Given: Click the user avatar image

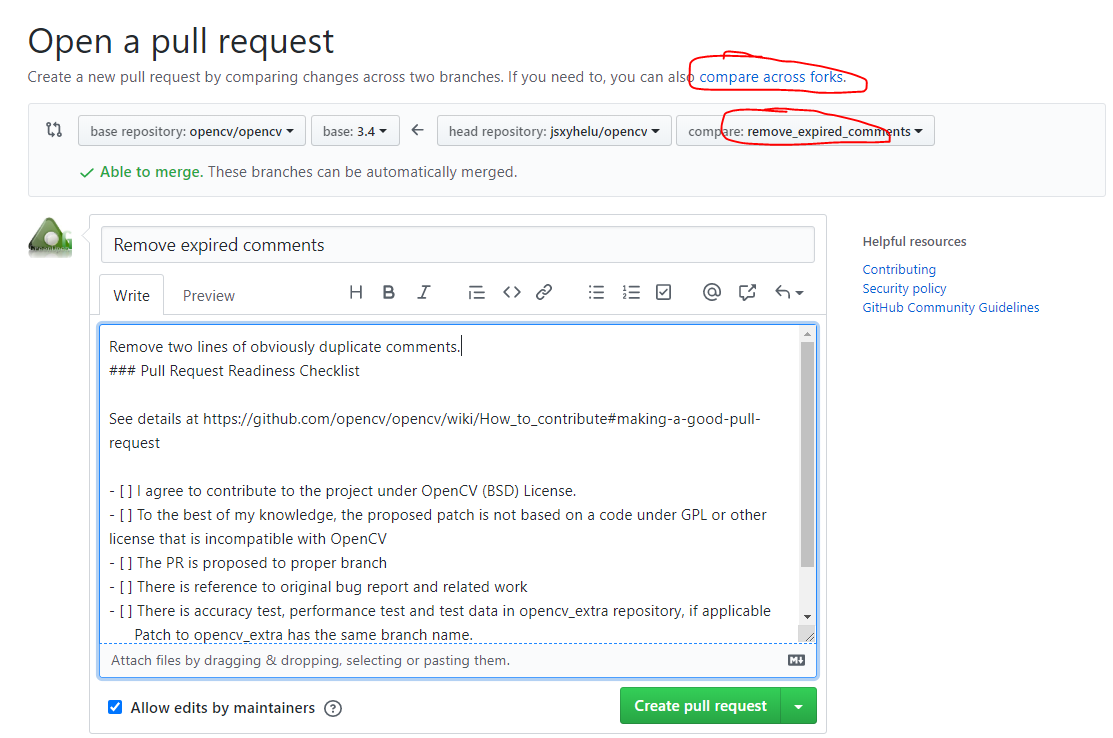Looking at the screenshot, I should click(50, 237).
